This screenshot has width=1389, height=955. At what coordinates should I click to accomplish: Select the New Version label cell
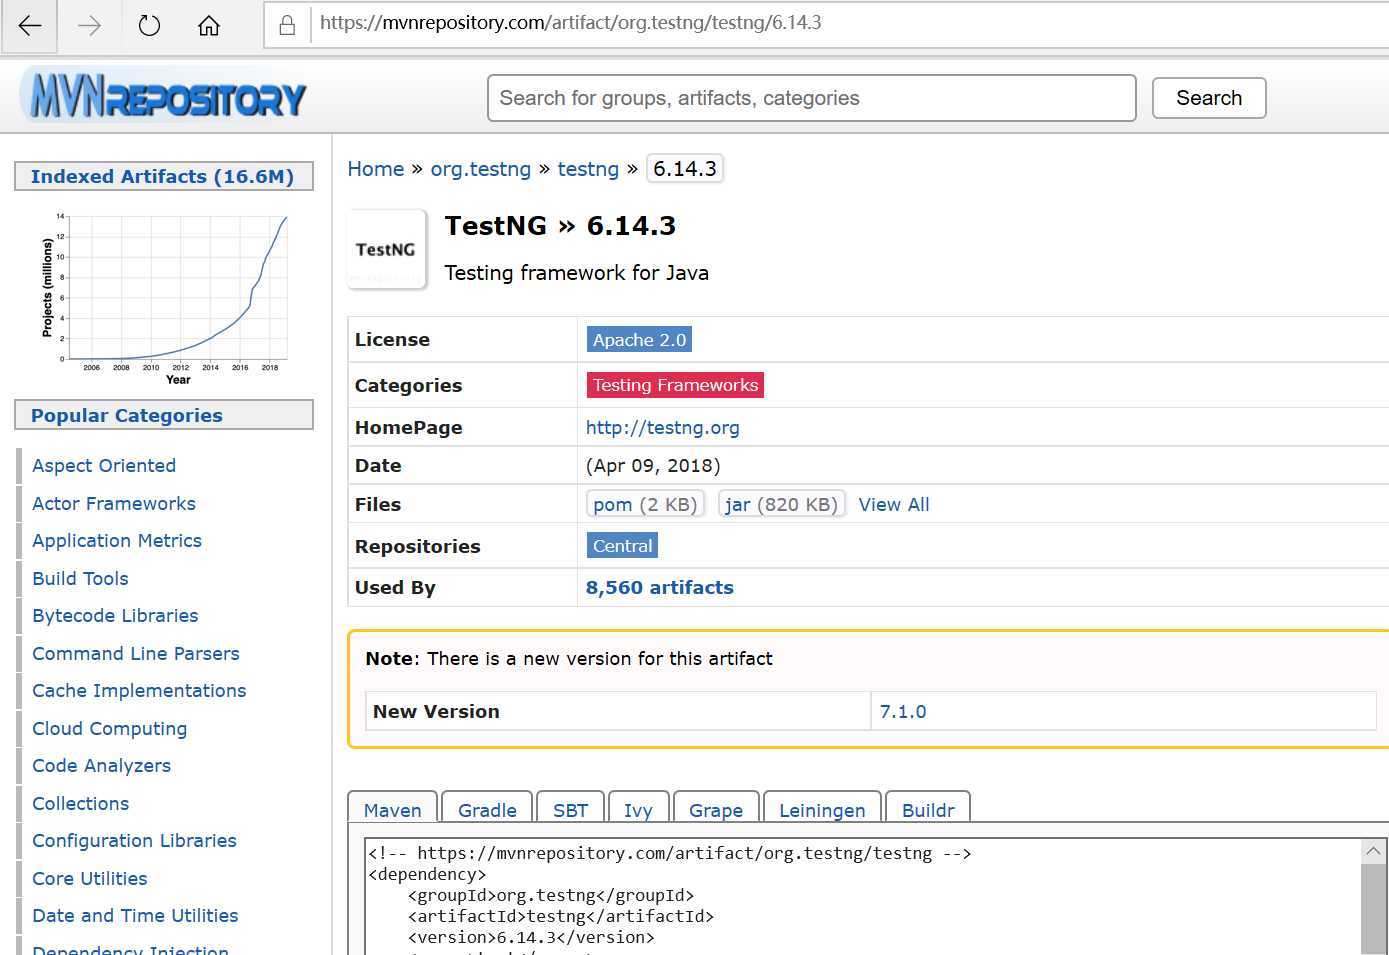coord(618,712)
